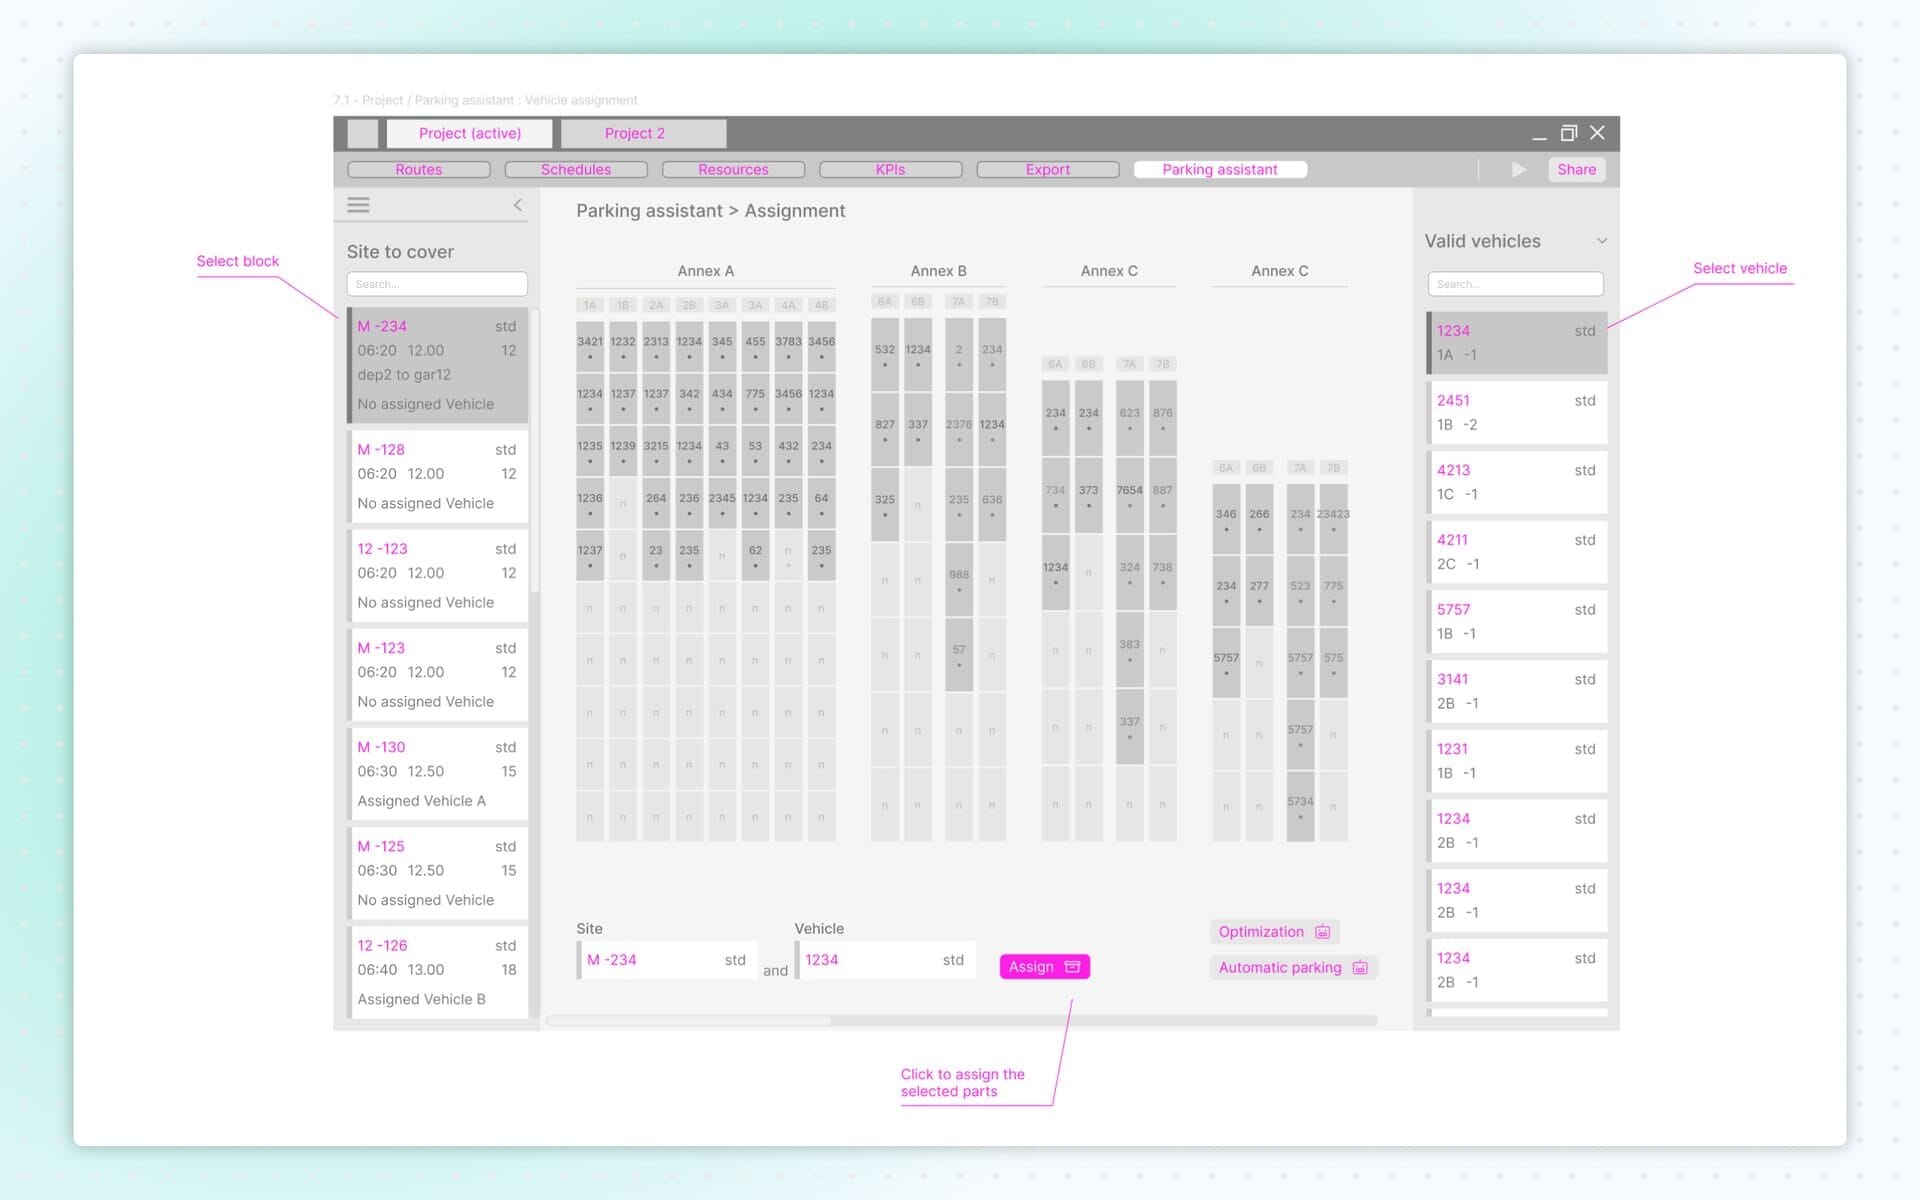
Task: Click the Valid vehicles search field
Action: coord(1515,284)
